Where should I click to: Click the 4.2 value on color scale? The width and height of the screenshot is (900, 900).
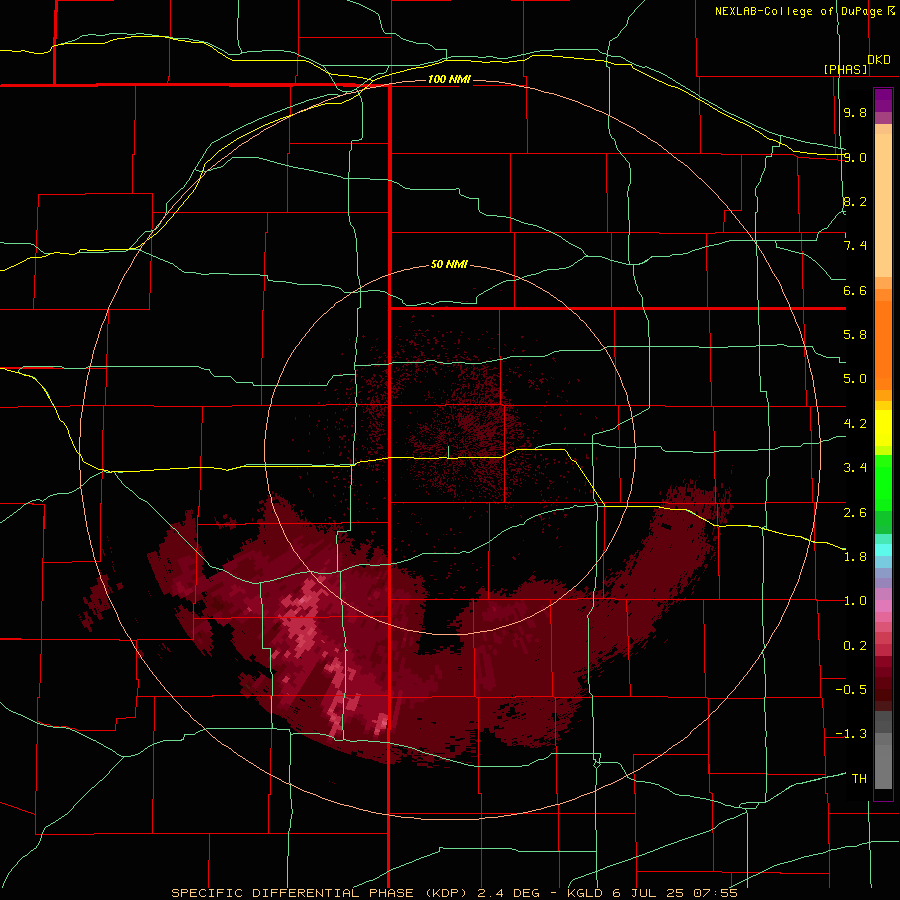855,424
